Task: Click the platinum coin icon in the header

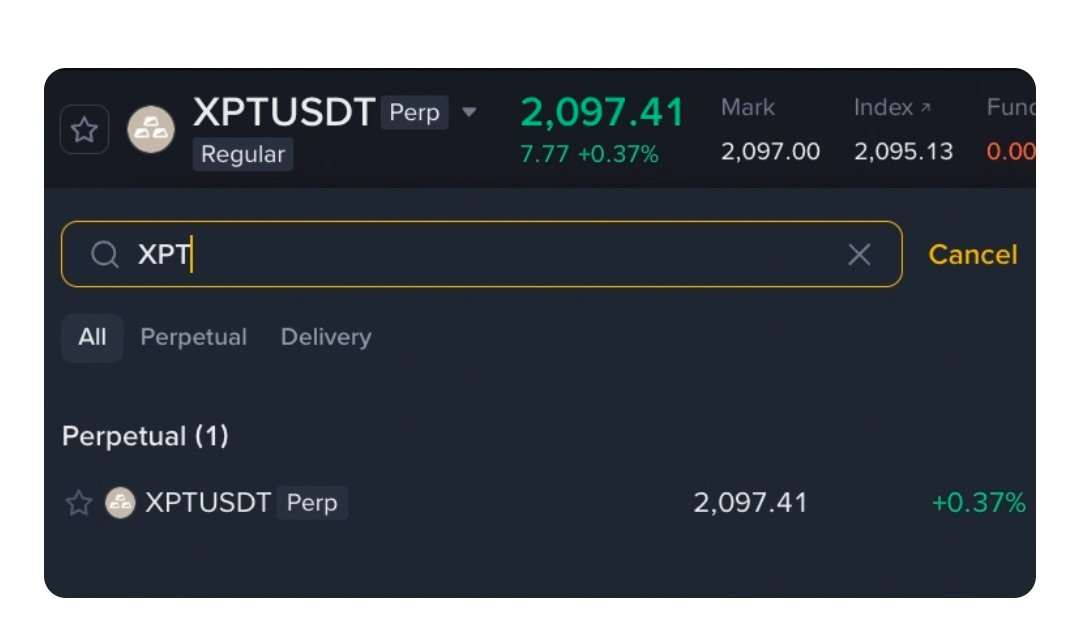Action: click(151, 130)
